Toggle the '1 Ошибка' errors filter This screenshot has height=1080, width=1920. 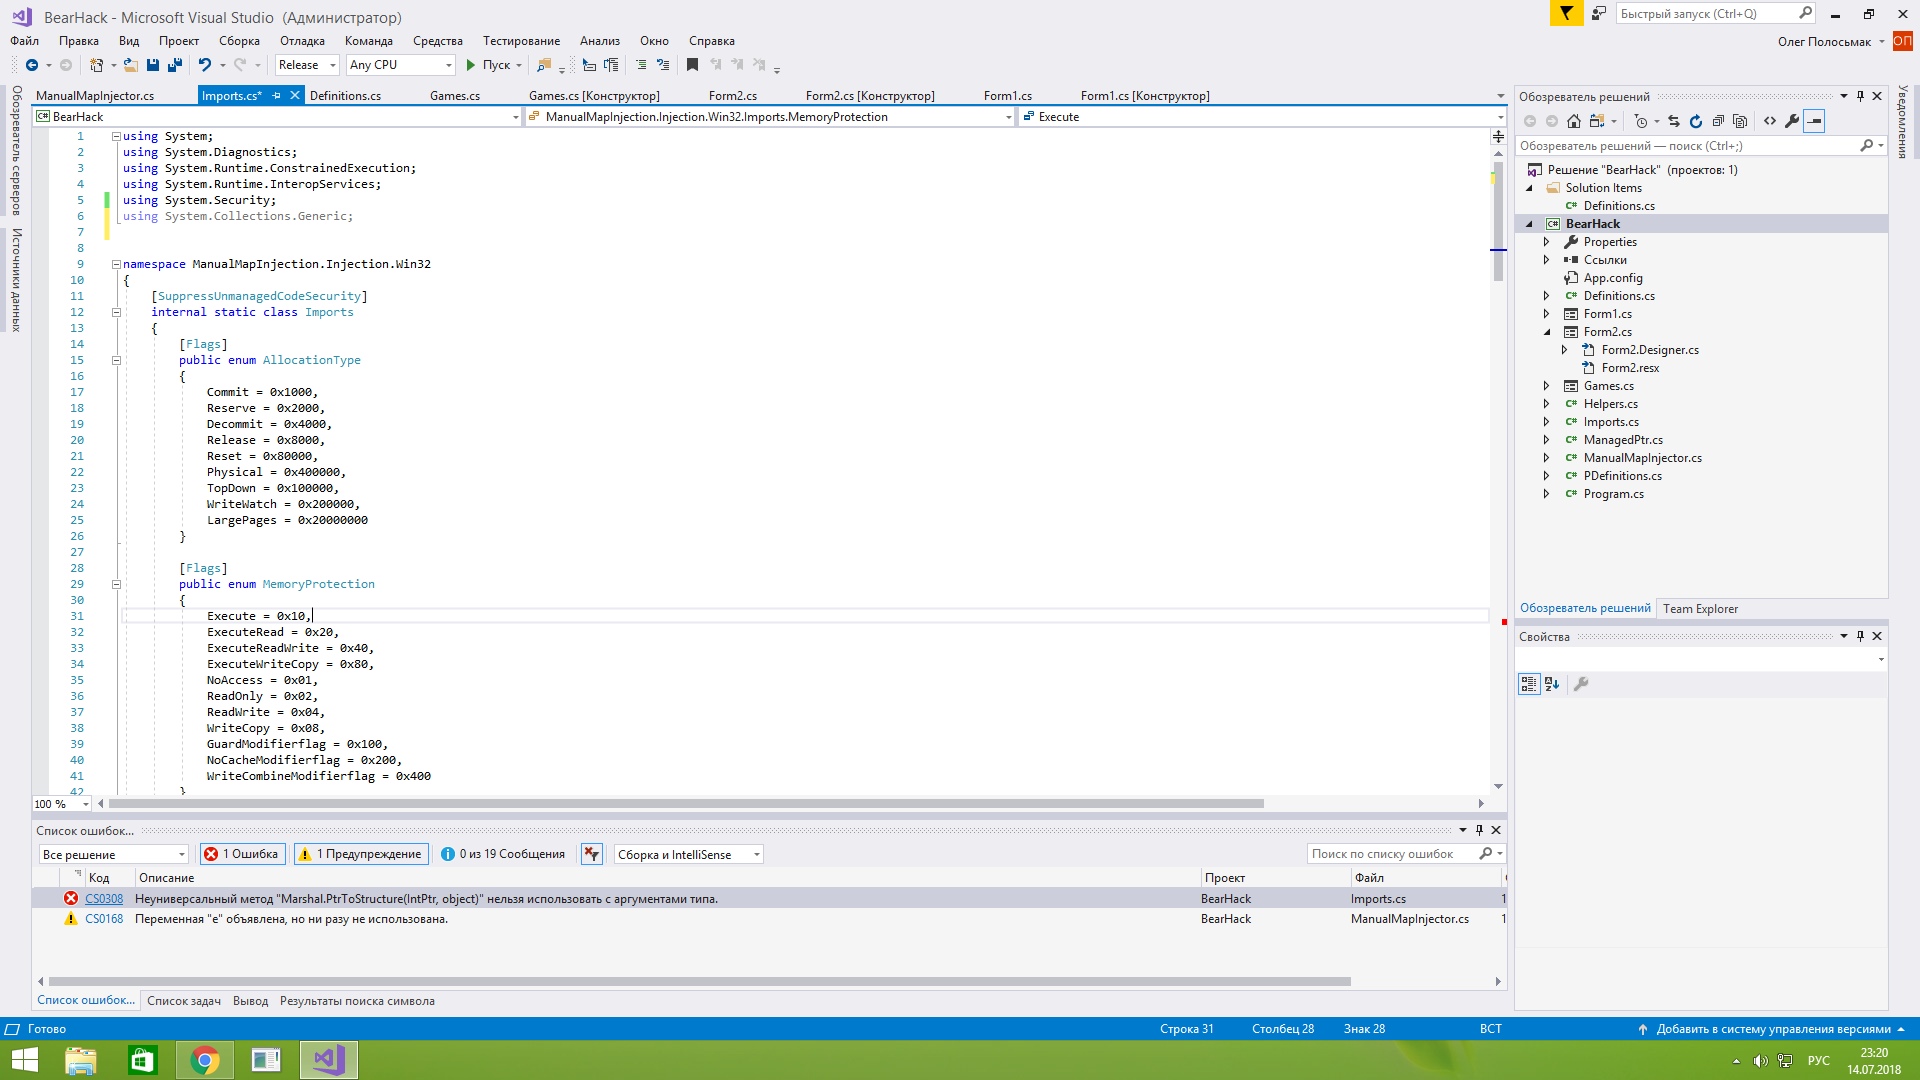point(241,854)
